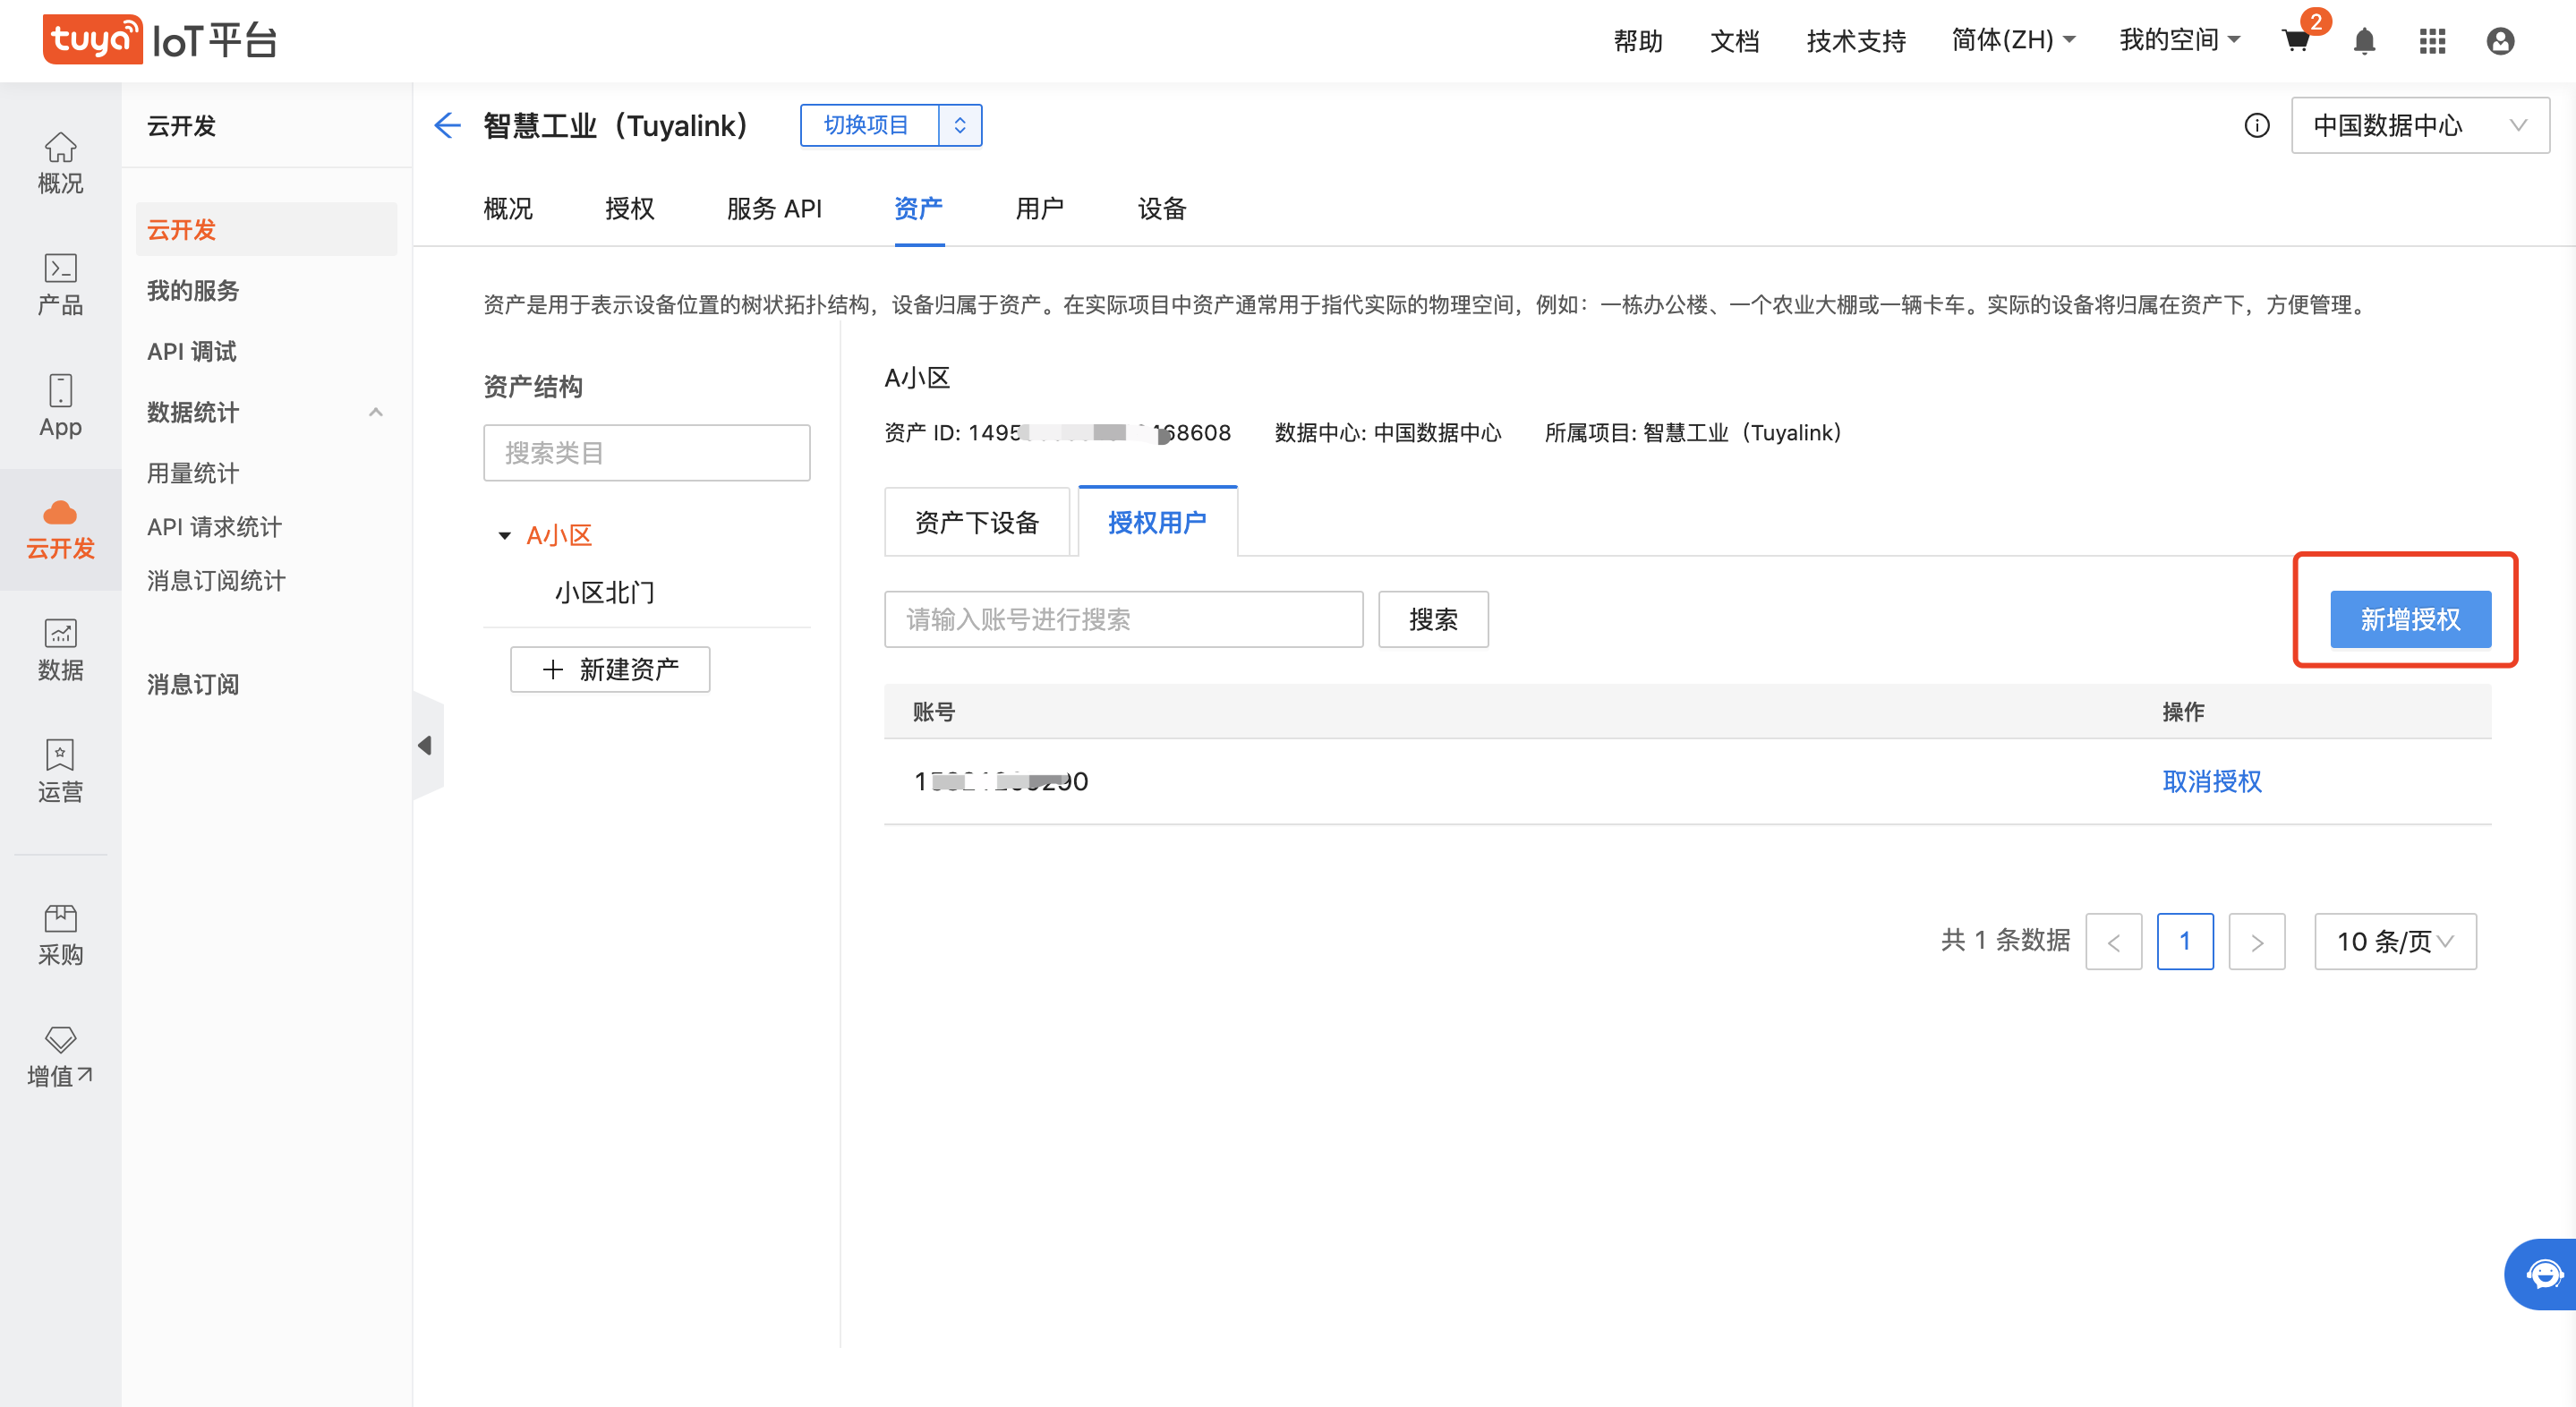Select 小区北门 in asset tree
Viewport: 2576px width, 1407px height.
605,593
